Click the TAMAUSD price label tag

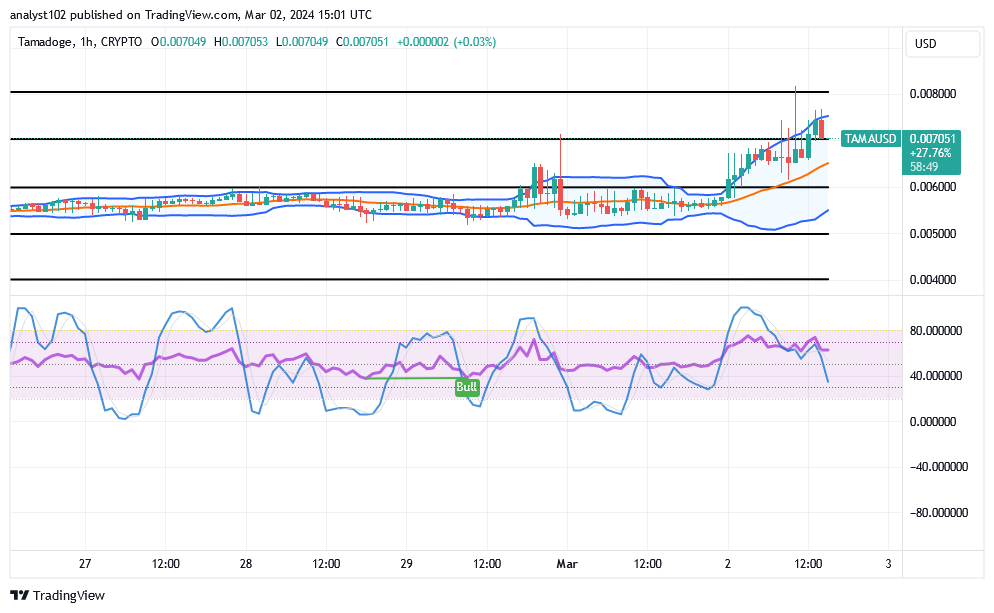click(x=870, y=139)
